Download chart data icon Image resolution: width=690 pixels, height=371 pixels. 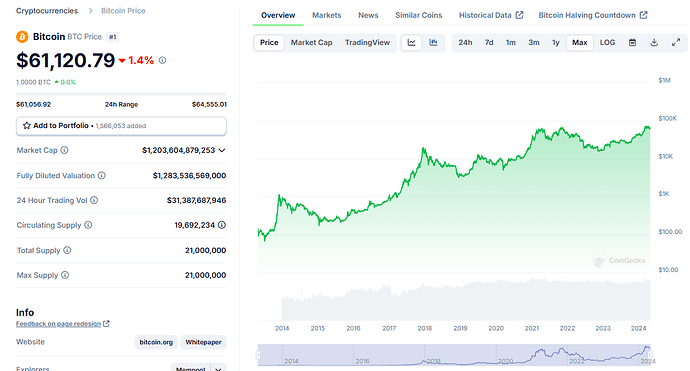[x=654, y=43]
